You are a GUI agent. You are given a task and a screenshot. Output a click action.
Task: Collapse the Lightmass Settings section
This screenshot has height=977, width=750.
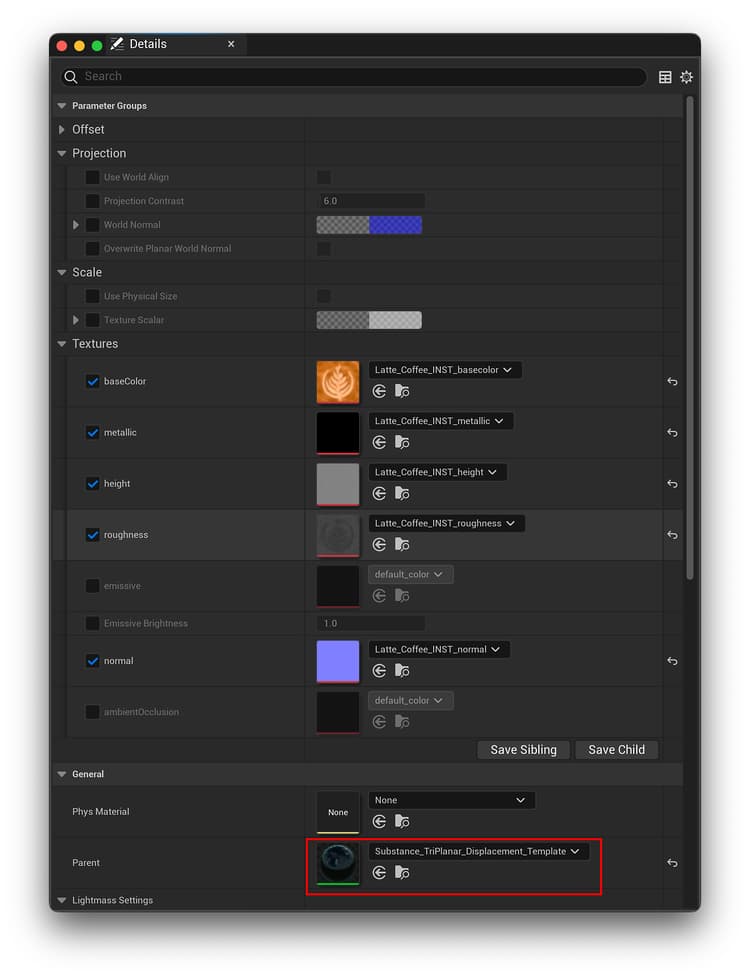coord(62,900)
